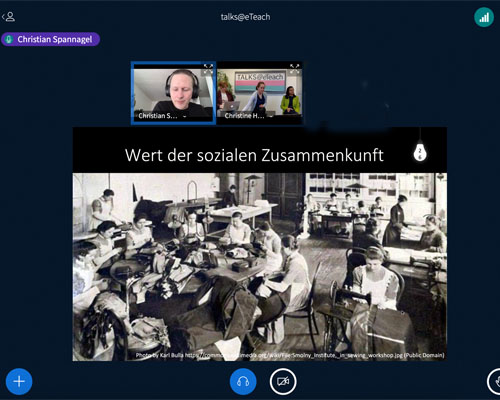Toggle the listen-only headphones audio button
Viewport: 500px width, 400px height.
[x=243, y=381]
